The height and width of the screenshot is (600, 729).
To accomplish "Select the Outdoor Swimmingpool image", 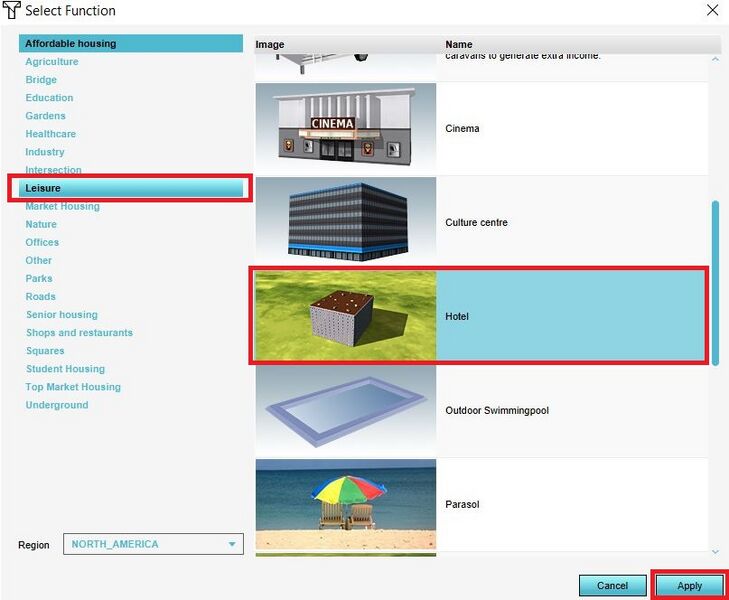I will [345, 410].
